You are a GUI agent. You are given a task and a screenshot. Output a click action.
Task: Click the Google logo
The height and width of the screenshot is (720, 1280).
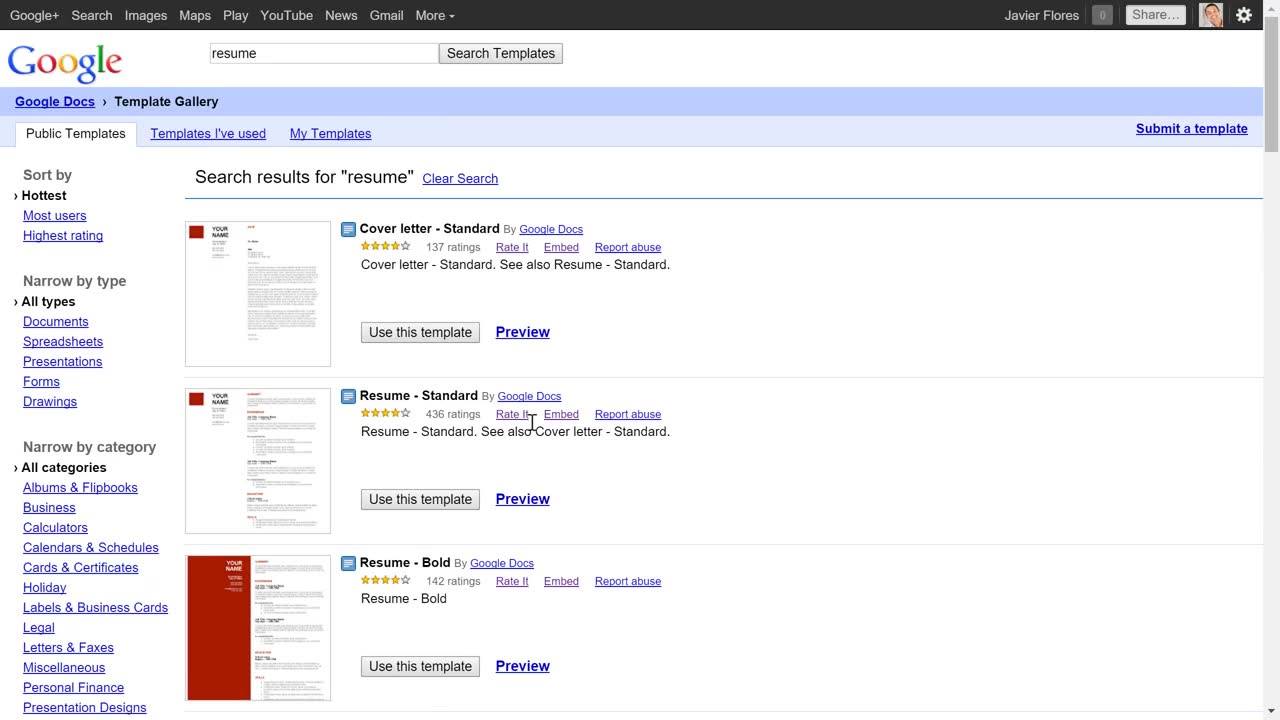pyautogui.click(x=65, y=62)
